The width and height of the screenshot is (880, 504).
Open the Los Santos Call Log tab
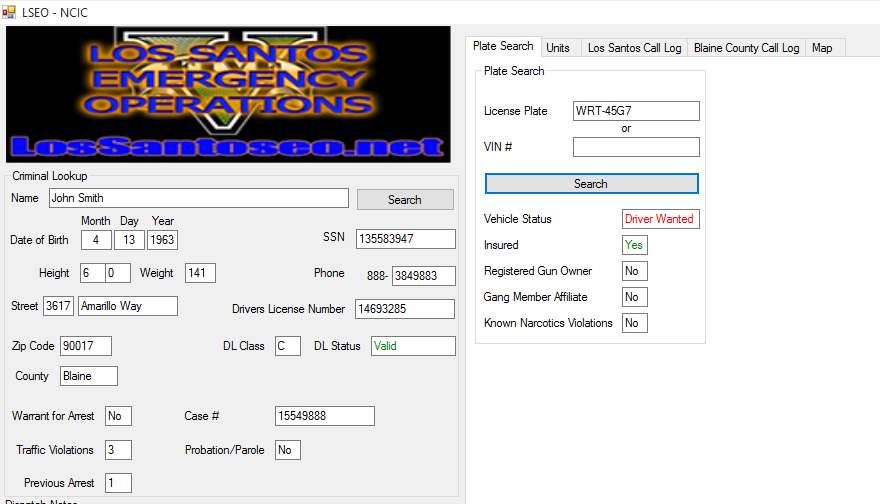634,48
